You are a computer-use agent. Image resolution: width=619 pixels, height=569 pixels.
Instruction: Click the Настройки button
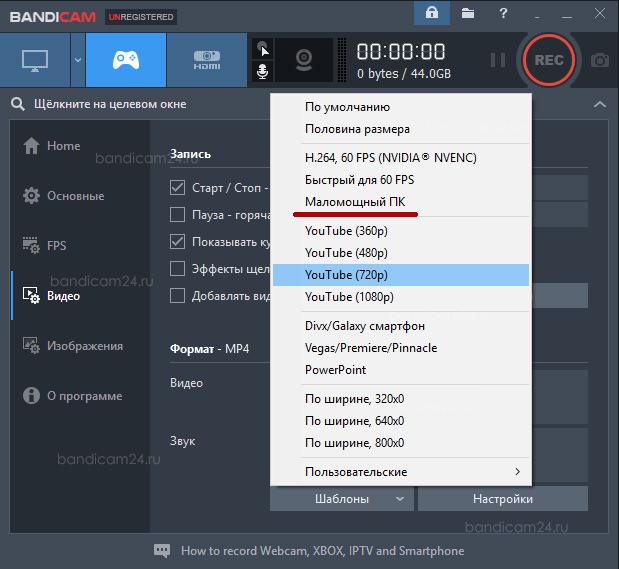pyautogui.click(x=503, y=499)
